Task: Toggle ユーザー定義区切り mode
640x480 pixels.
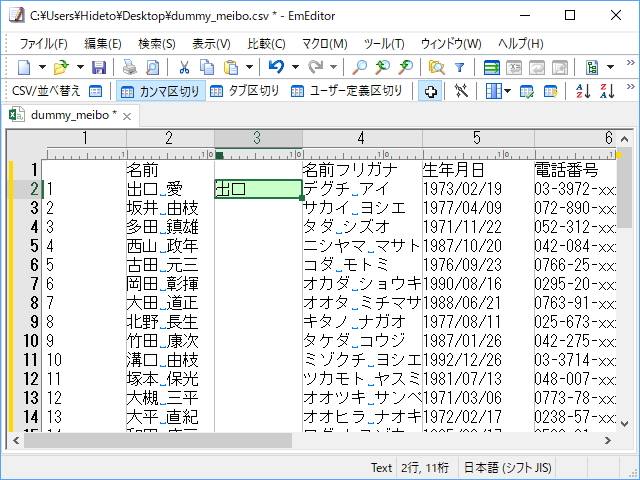Action: (x=347, y=91)
